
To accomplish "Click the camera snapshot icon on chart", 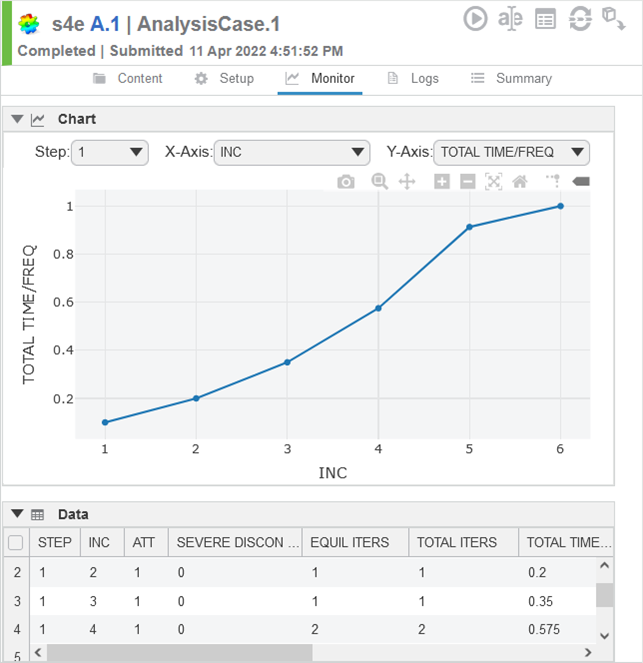I will coord(345,182).
